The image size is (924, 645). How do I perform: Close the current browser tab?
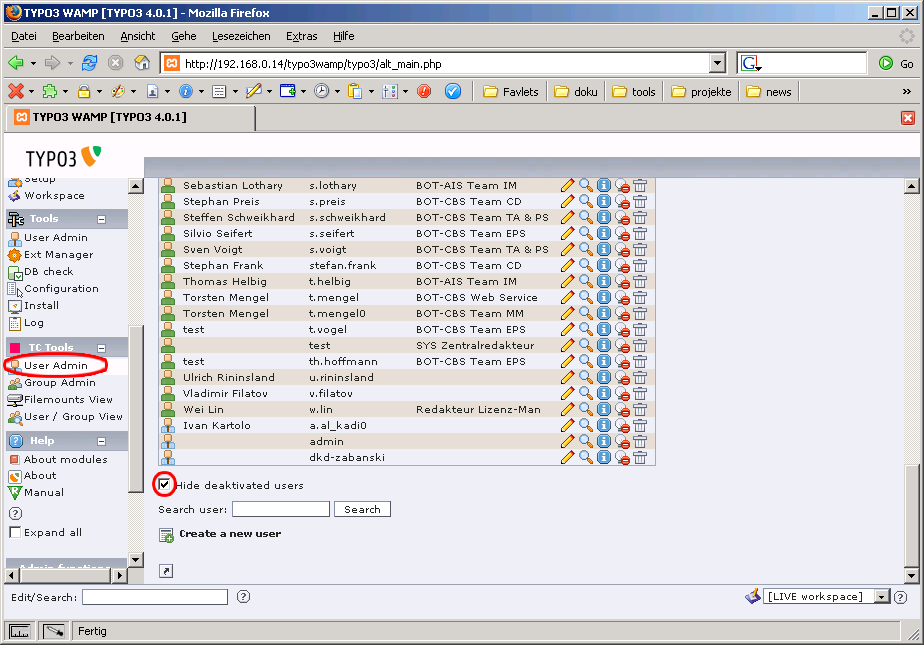908,118
